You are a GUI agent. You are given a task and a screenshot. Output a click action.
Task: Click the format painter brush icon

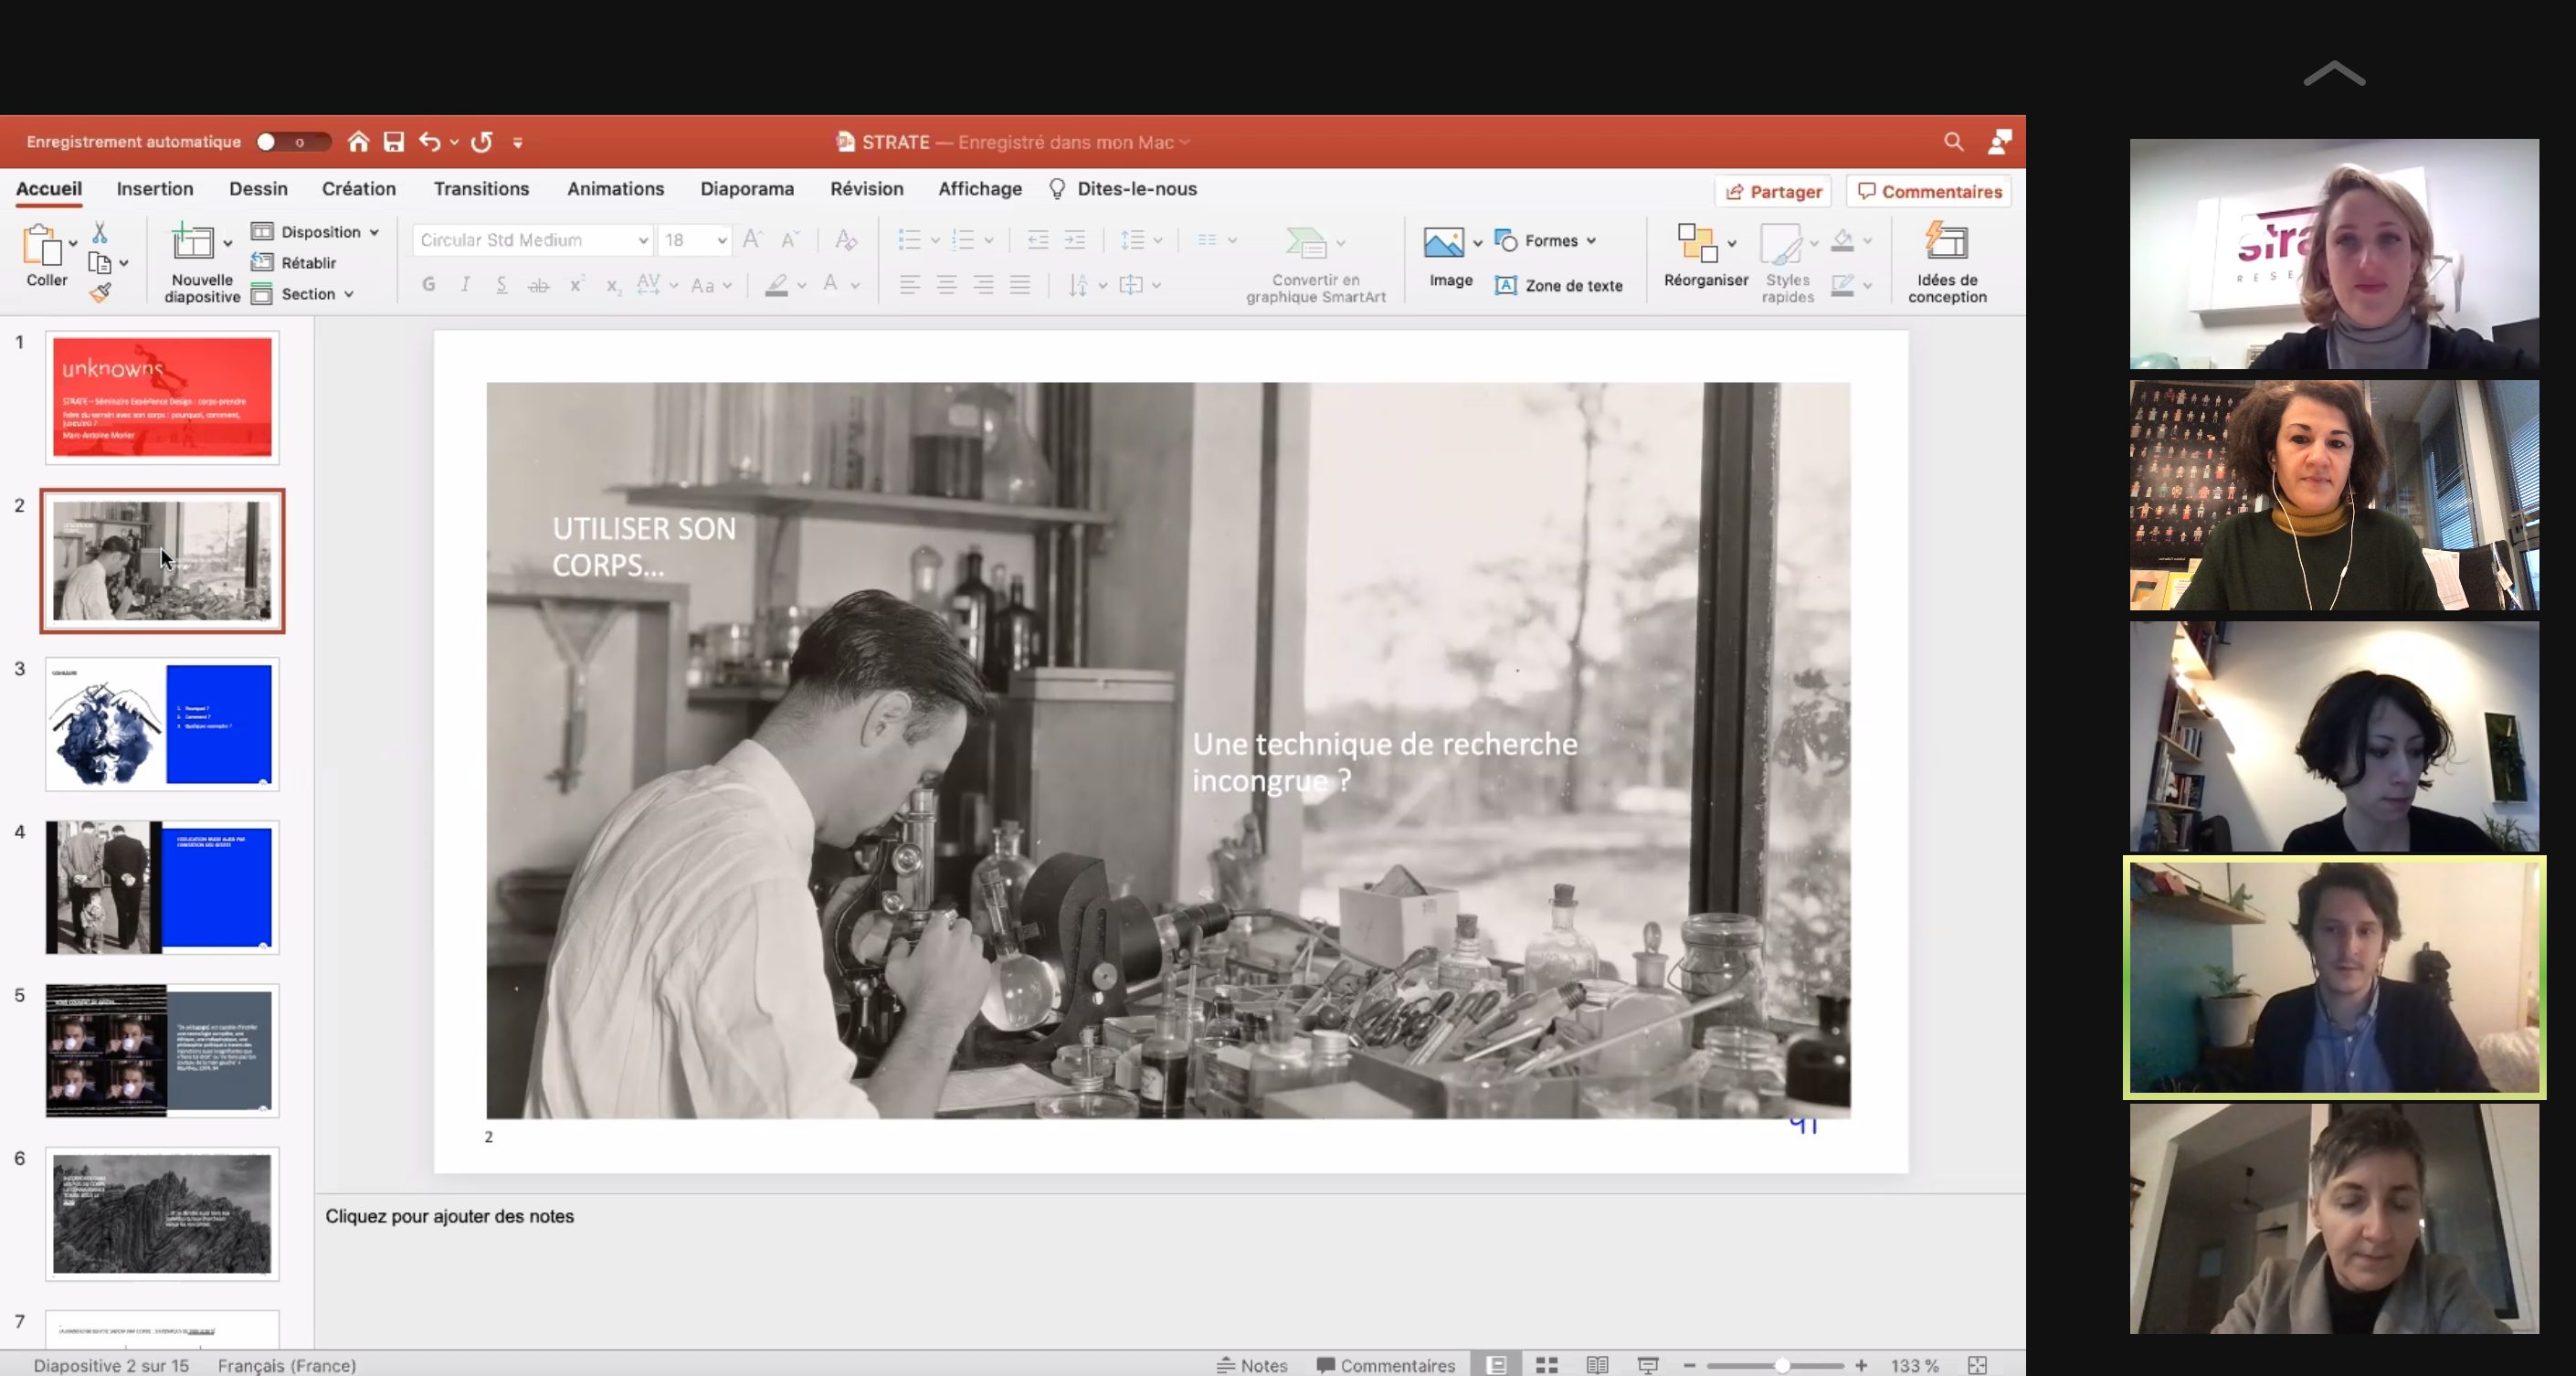click(x=100, y=293)
